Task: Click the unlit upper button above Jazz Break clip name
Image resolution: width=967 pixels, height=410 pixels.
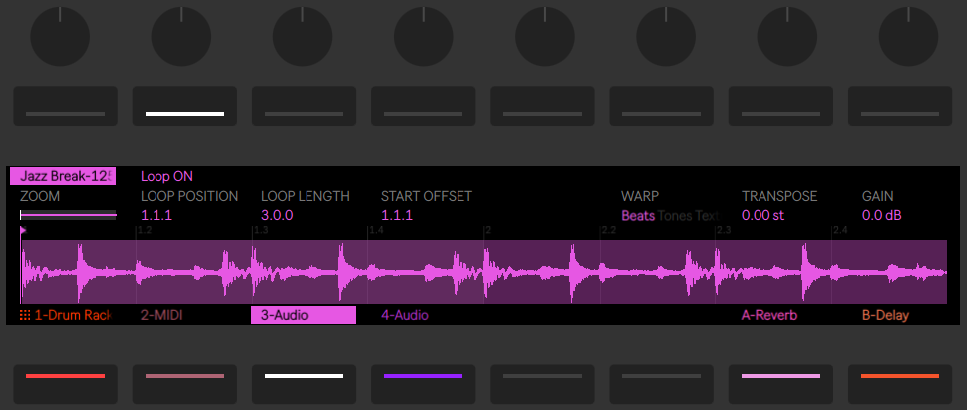Action: [65, 106]
